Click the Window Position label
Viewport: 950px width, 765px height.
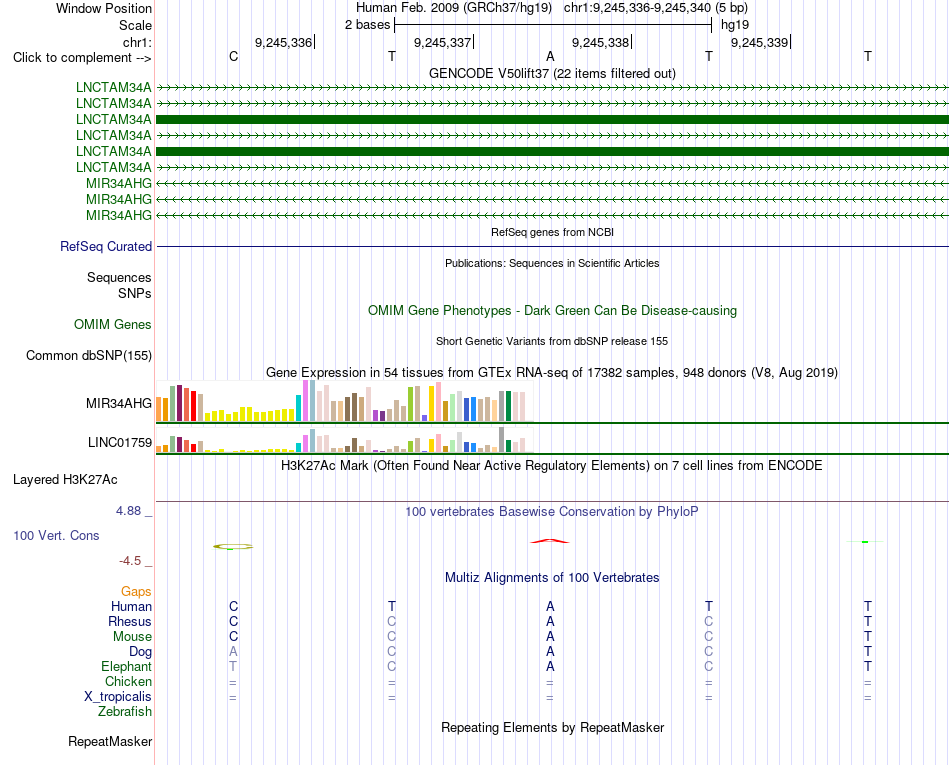(x=104, y=8)
